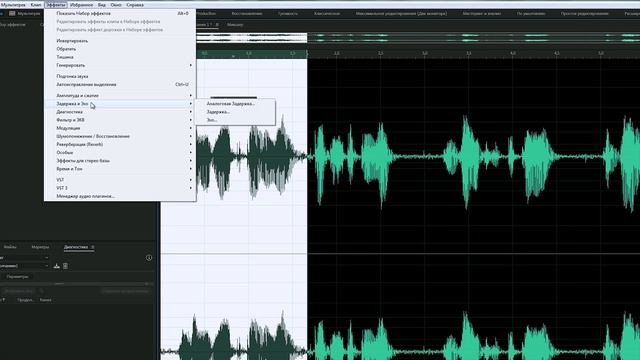Screen dimensions: 640x360
Task: Choose Подгонка звука
Action: coord(120,76)
